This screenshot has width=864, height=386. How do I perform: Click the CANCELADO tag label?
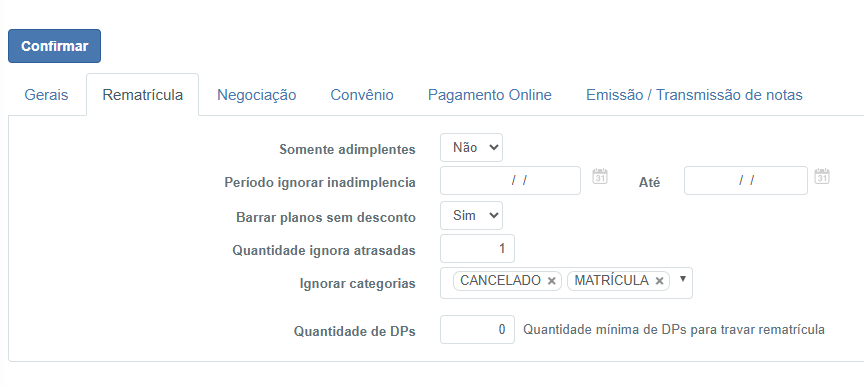[500, 281]
